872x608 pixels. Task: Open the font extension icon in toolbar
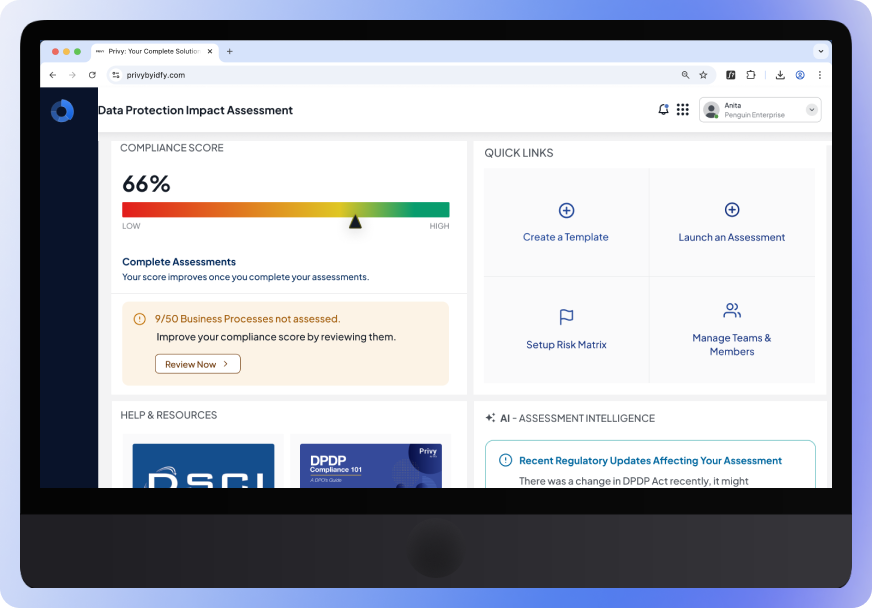point(731,75)
